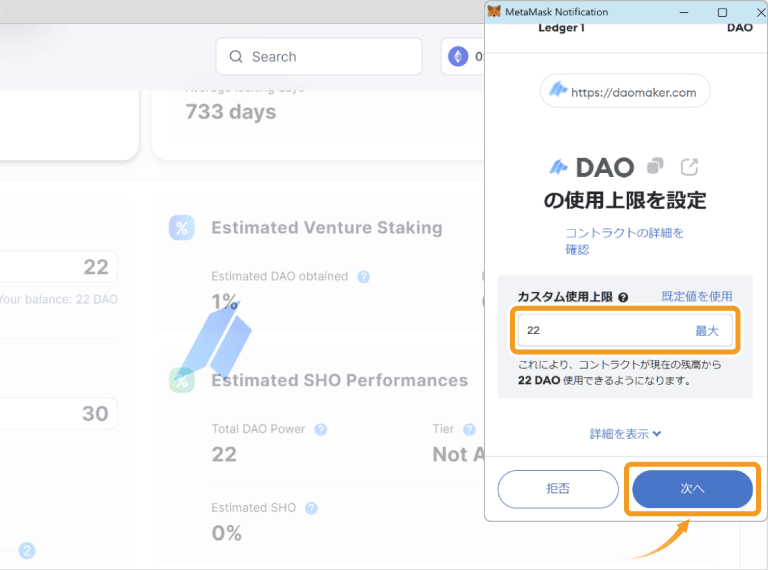768x570 pixels.
Task: Click 次へ to proceed
Action: [692, 489]
